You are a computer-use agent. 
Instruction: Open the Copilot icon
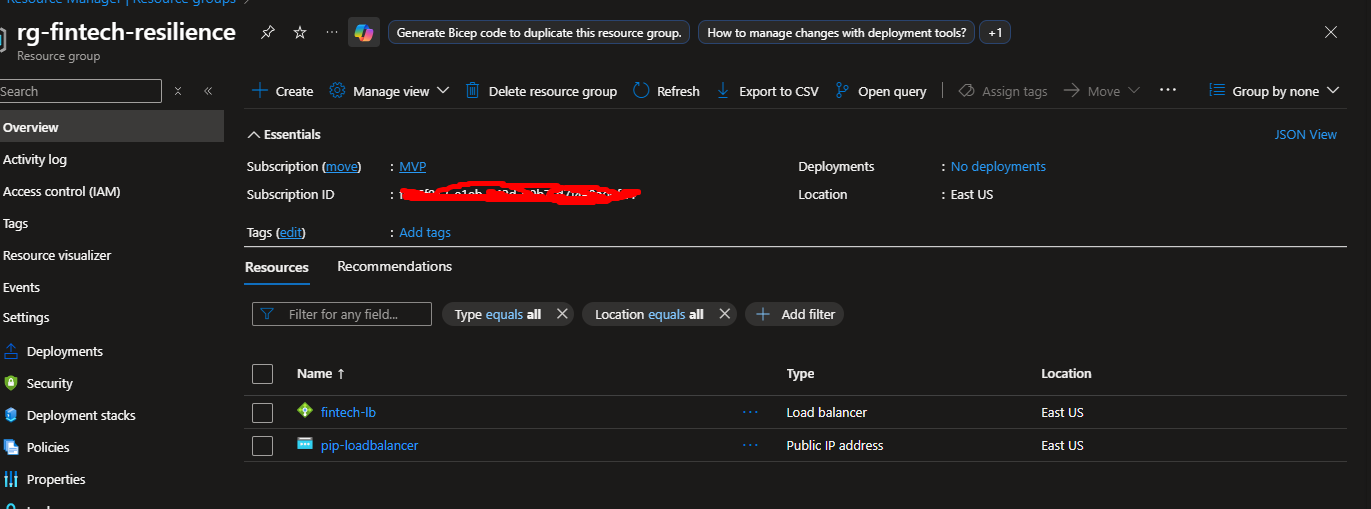(x=363, y=33)
